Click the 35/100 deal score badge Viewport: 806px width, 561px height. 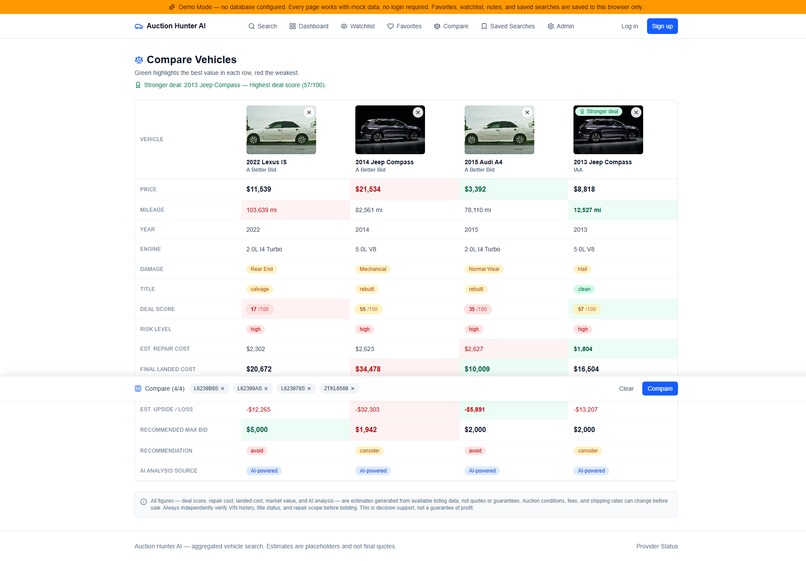[478, 309]
